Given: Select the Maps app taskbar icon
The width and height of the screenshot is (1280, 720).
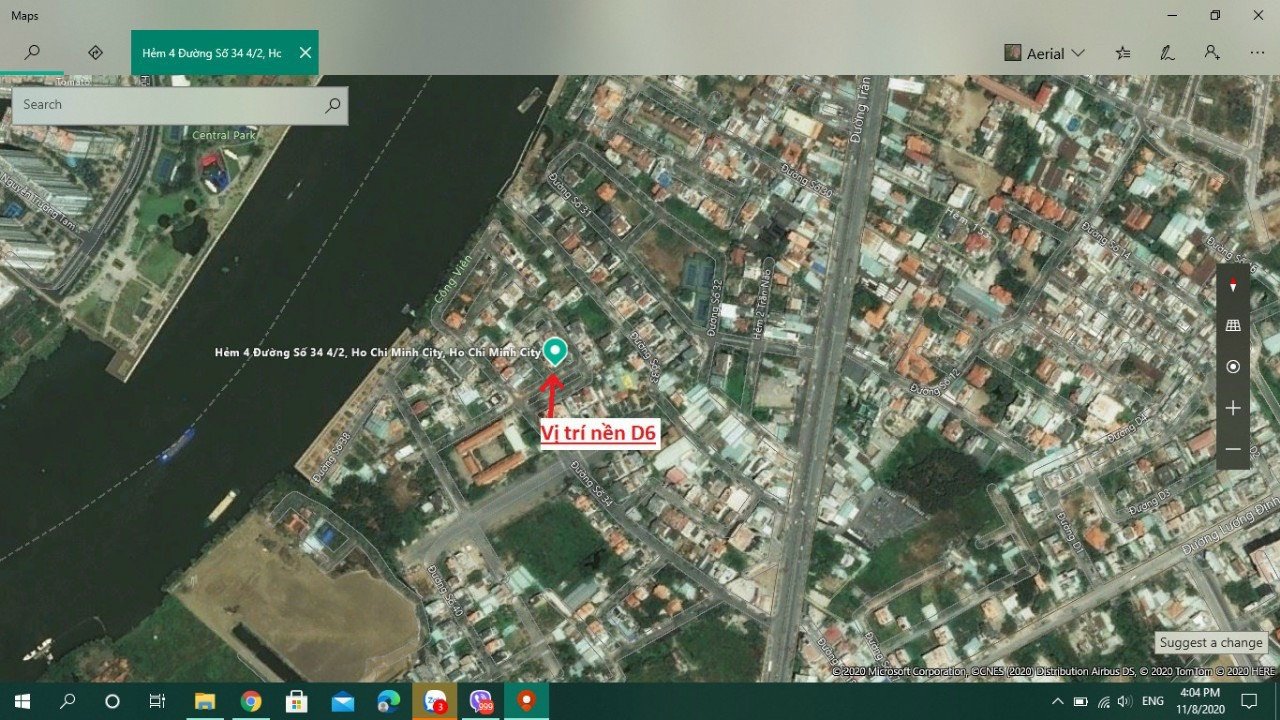Looking at the screenshot, I should coord(526,701).
